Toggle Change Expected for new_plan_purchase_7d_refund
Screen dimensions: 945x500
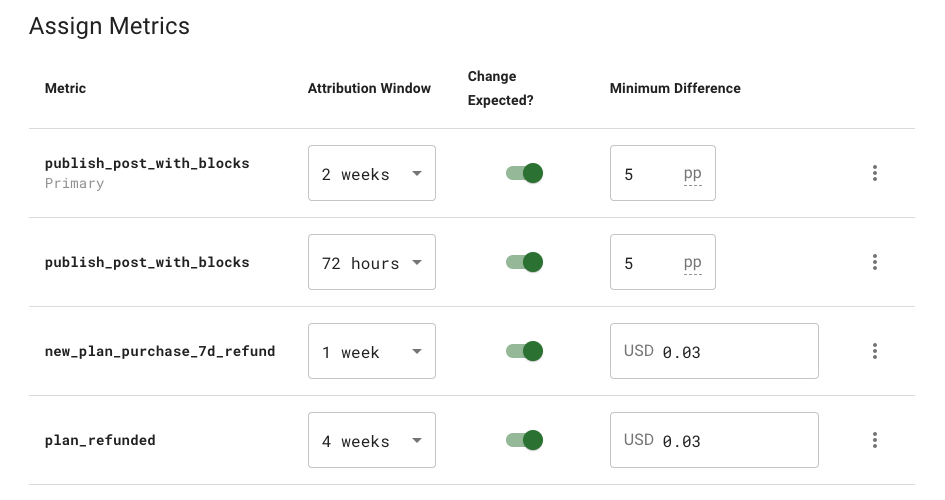(x=524, y=351)
